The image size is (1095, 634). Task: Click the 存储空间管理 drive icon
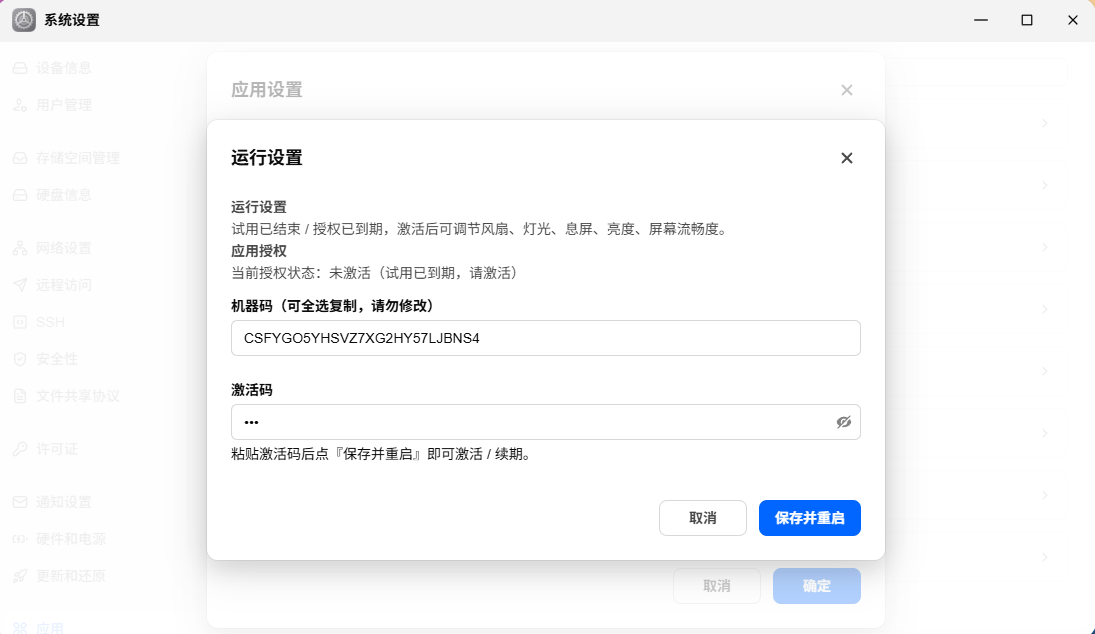coord(20,158)
